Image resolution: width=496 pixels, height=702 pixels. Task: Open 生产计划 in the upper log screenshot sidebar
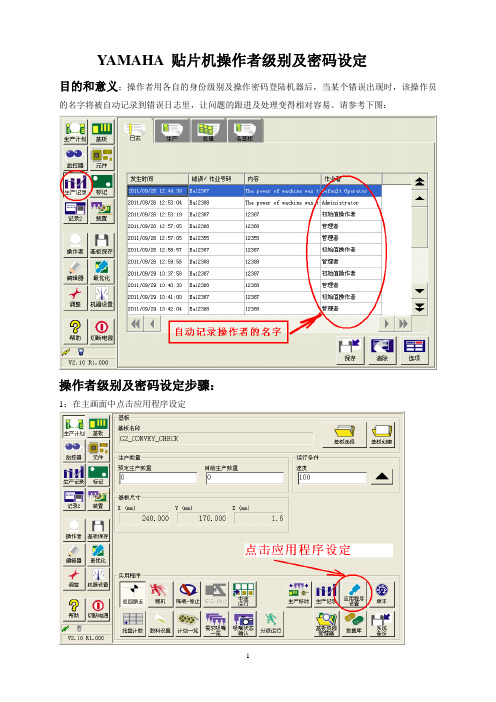75,132
